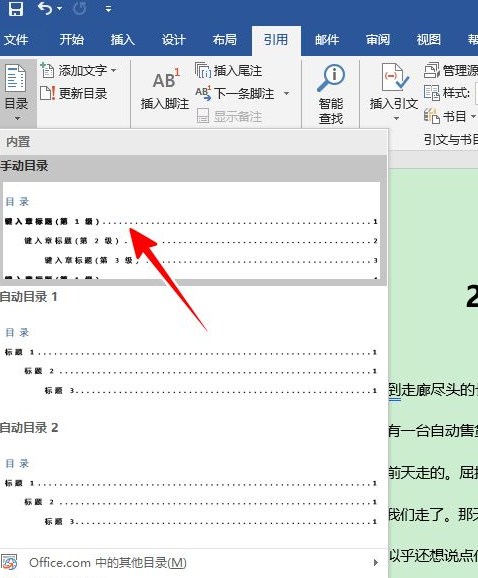The width and height of the screenshot is (478, 578).
Task: Switch to the 审阅 tab
Action: coord(378,39)
